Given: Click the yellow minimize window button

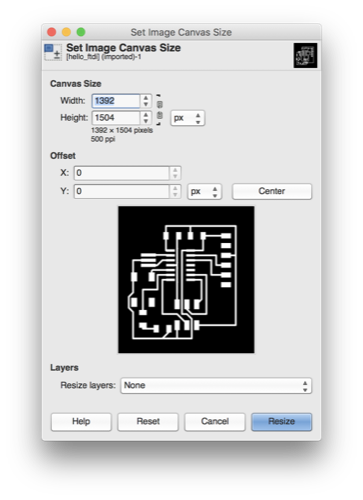Looking at the screenshot, I should (x=66, y=32).
